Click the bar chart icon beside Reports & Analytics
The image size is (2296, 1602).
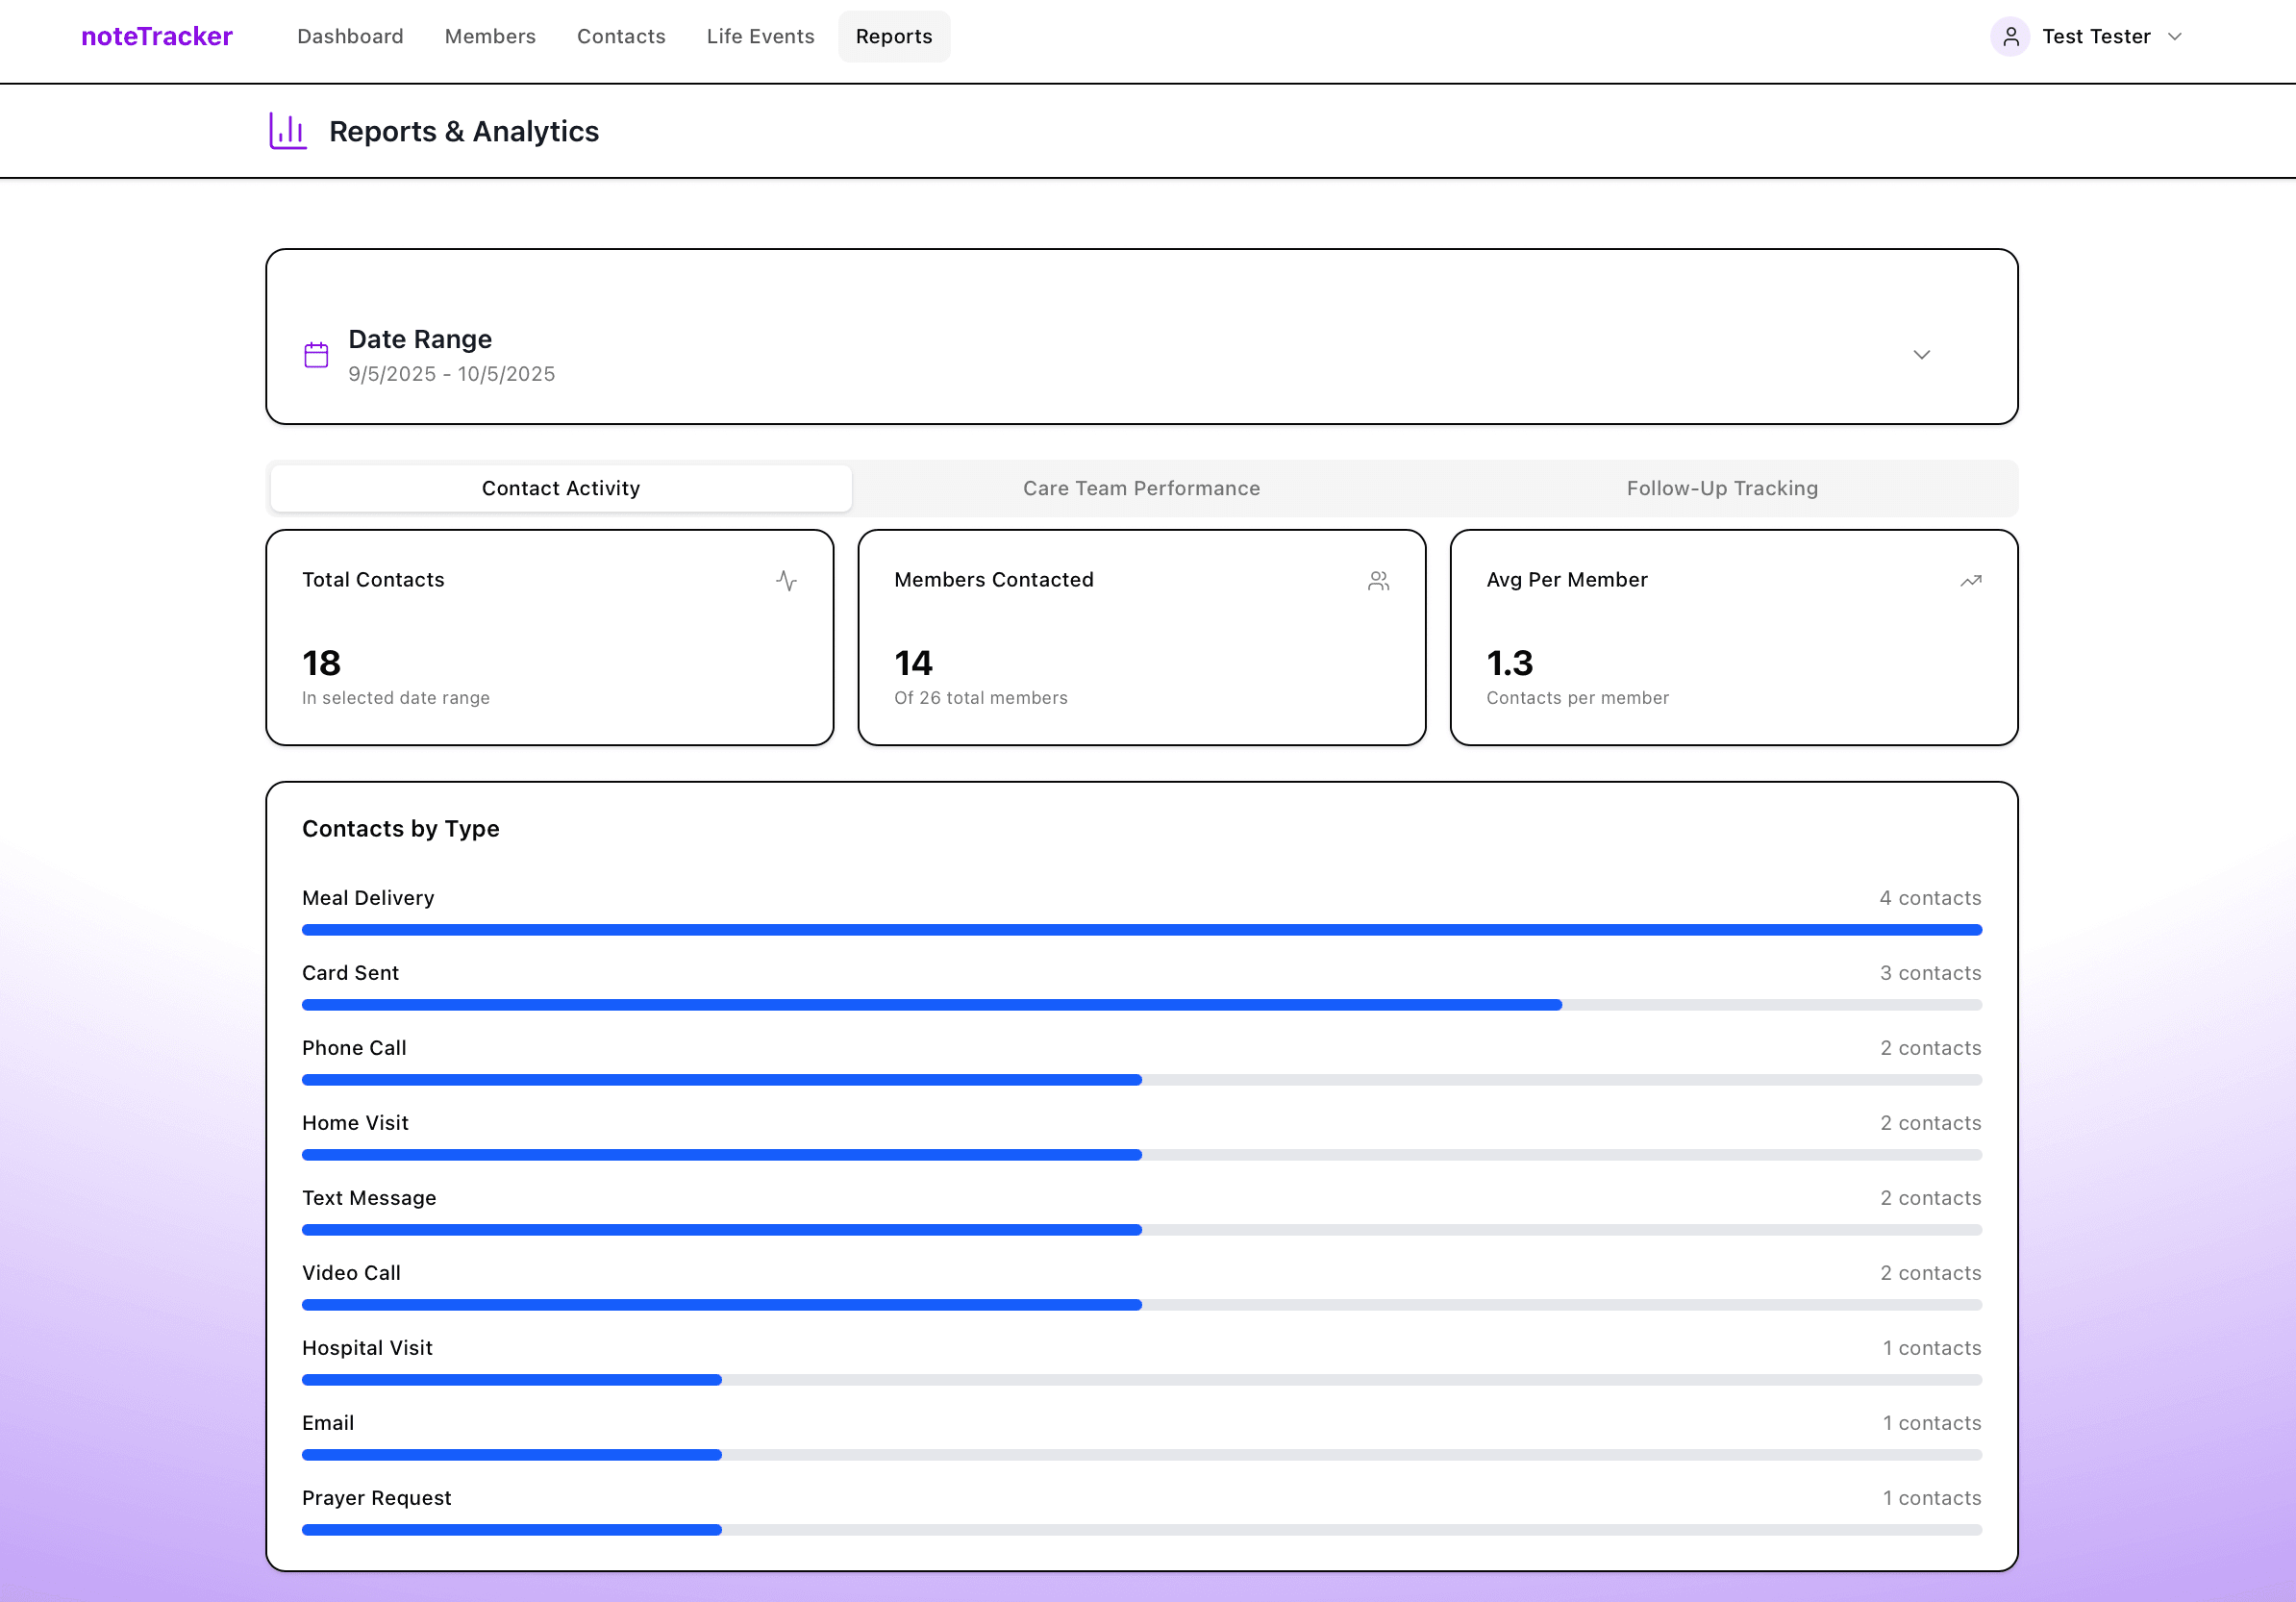(x=288, y=130)
